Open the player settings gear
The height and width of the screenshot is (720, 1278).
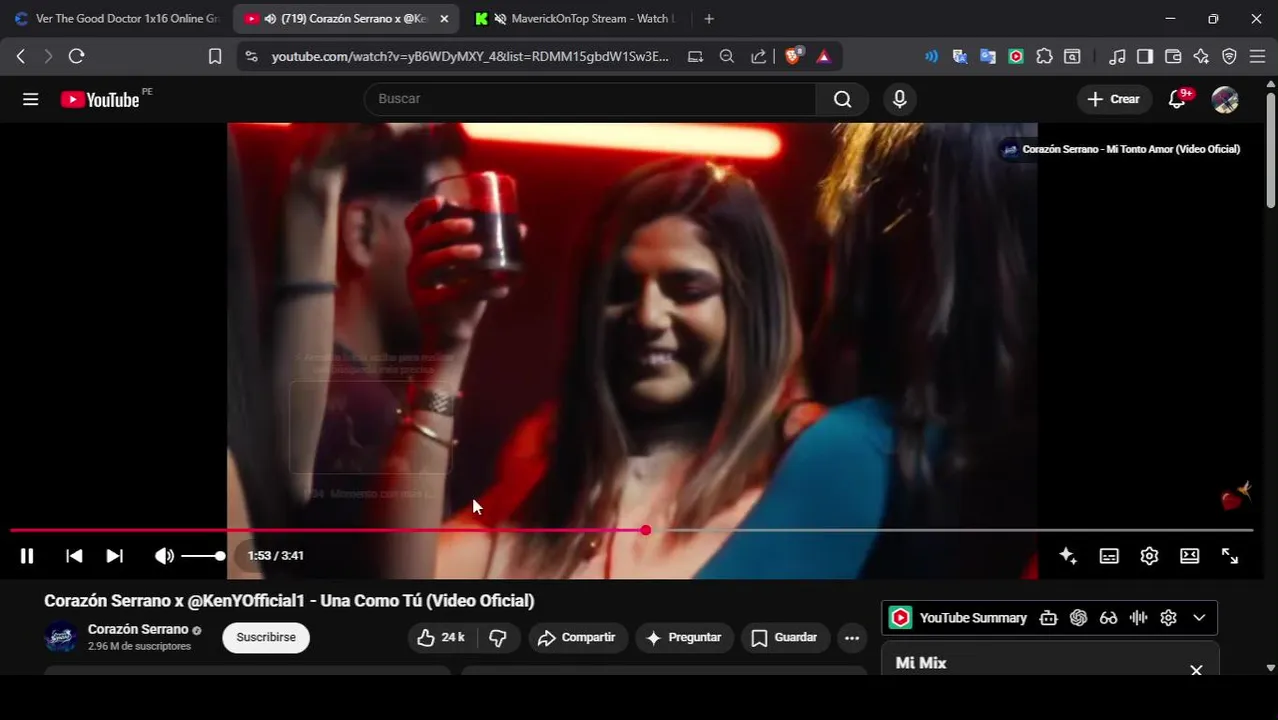pos(1149,556)
